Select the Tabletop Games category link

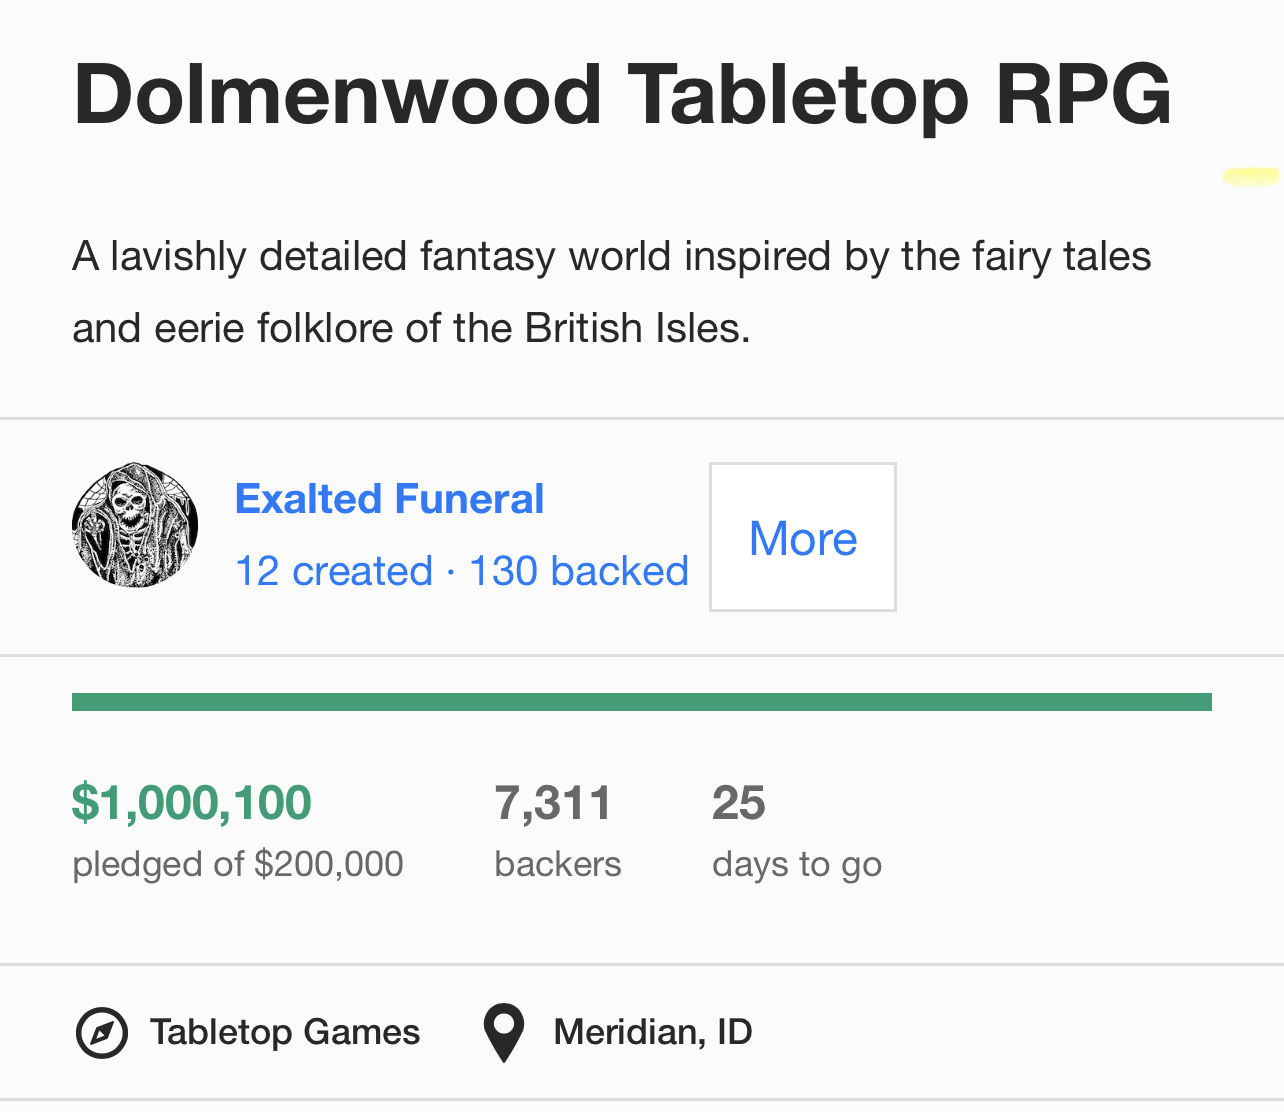[285, 1032]
